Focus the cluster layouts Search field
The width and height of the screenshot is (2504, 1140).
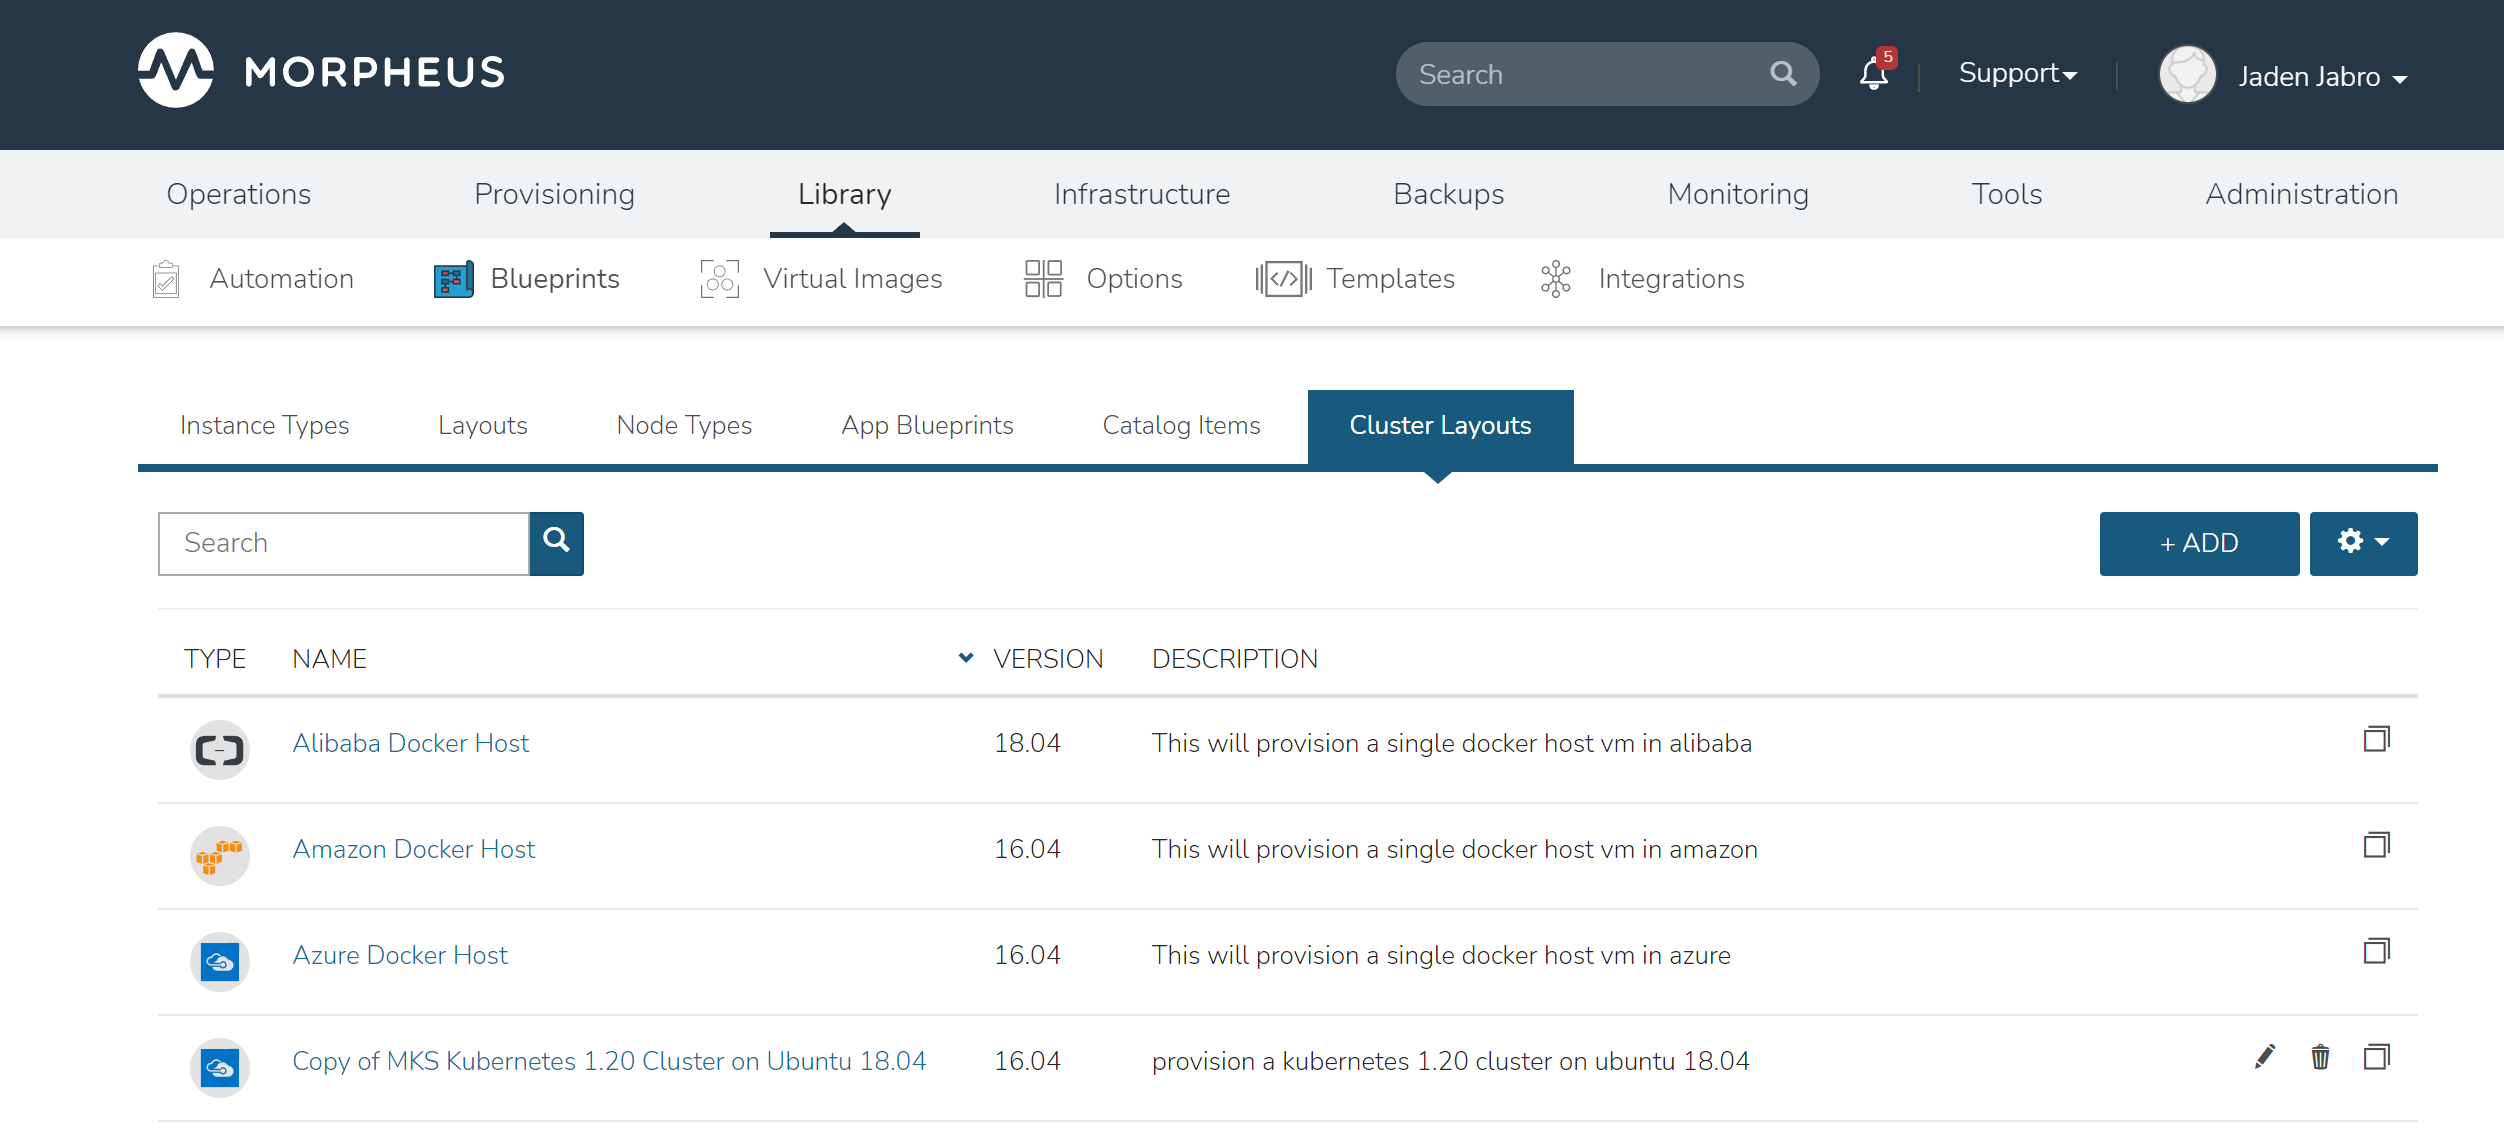[x=343, y=543]
